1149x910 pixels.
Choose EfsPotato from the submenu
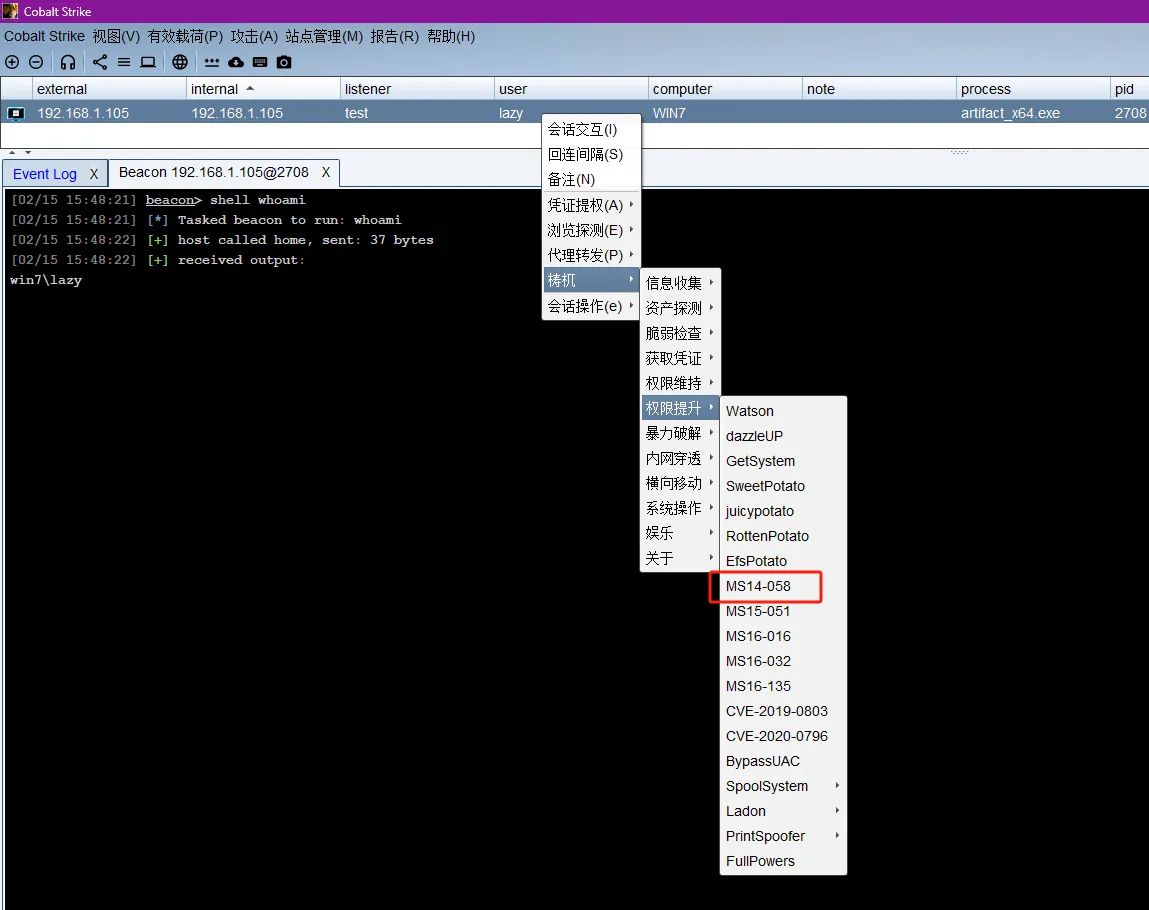[783, 561]
